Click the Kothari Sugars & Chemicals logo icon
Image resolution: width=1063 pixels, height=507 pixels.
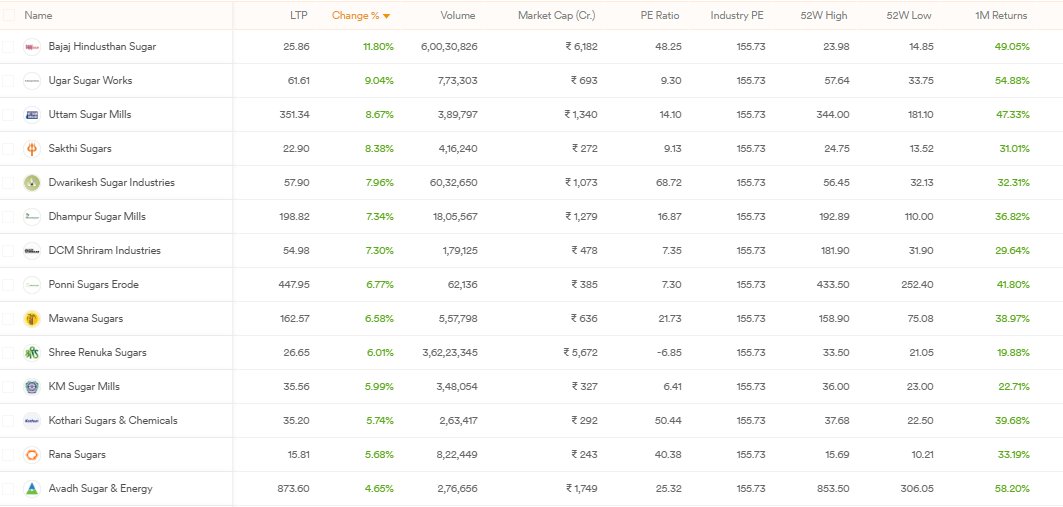point(32,420)
